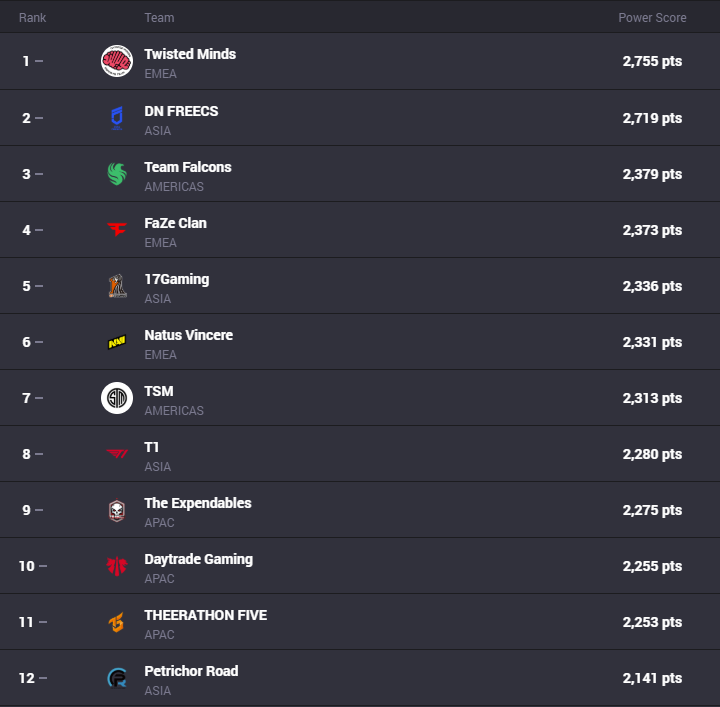The image size is (720, 707).
Task: Open the THEERATHON FIVE orange logo
Action: click(x=117, y=622)
